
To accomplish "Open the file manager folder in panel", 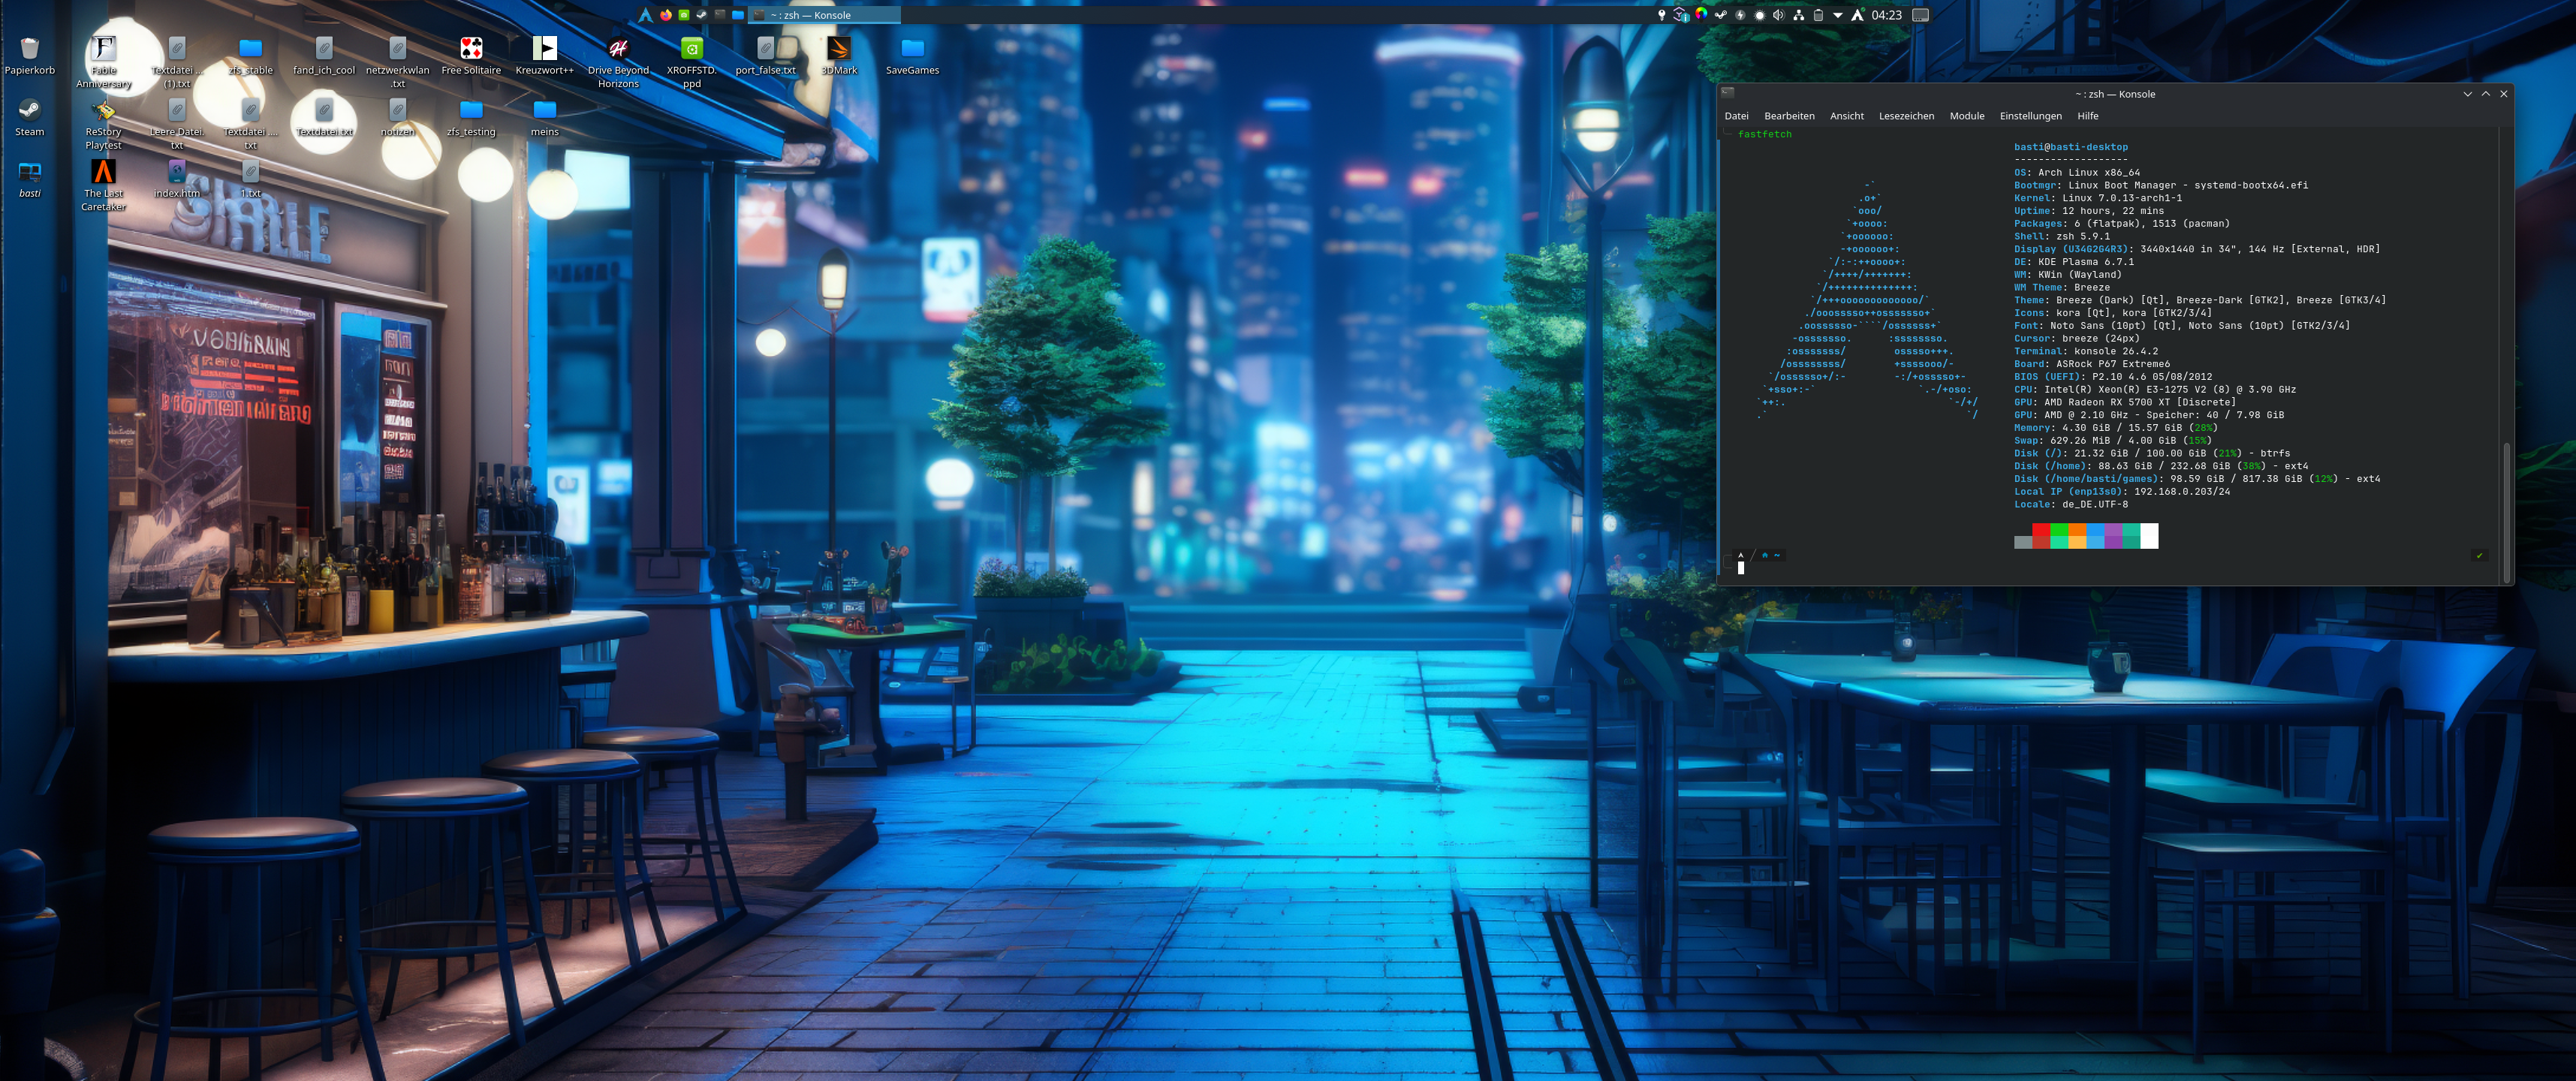I will 738,15.
